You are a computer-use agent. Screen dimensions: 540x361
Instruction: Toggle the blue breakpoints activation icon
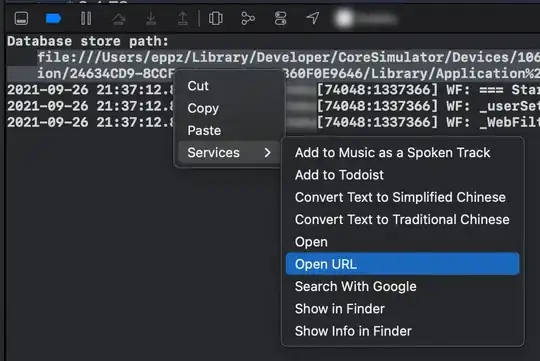click(x=53, y=18)
